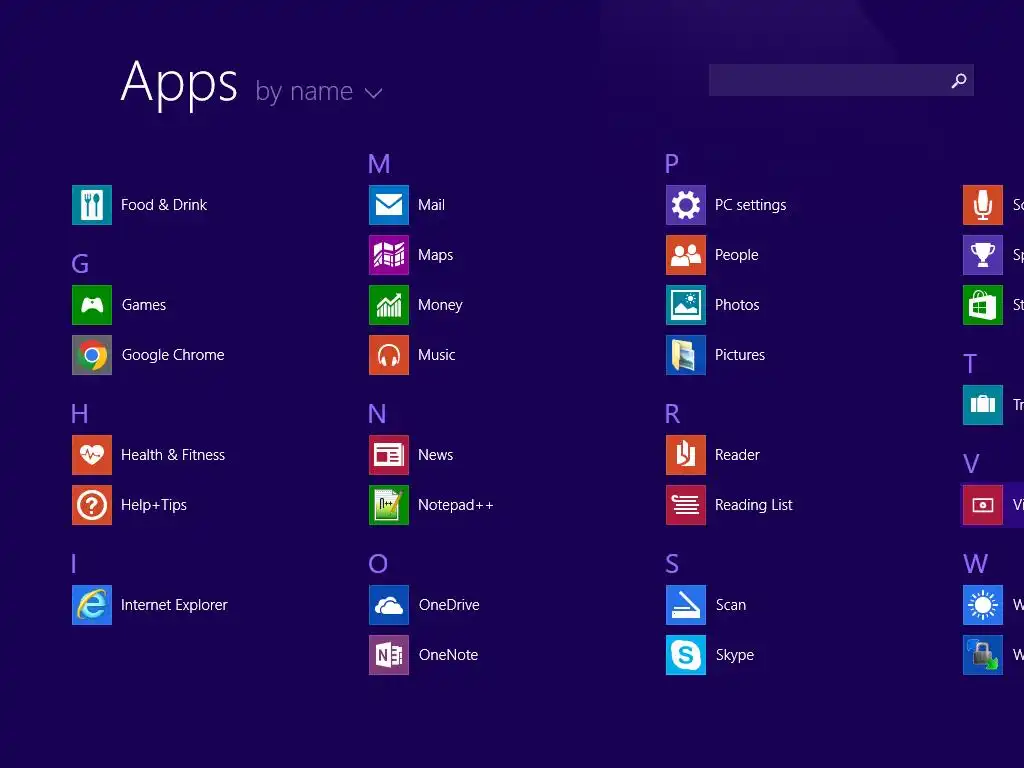Click the 'Internet Explorer' label
1024x768 pixels.
point(174,605)
